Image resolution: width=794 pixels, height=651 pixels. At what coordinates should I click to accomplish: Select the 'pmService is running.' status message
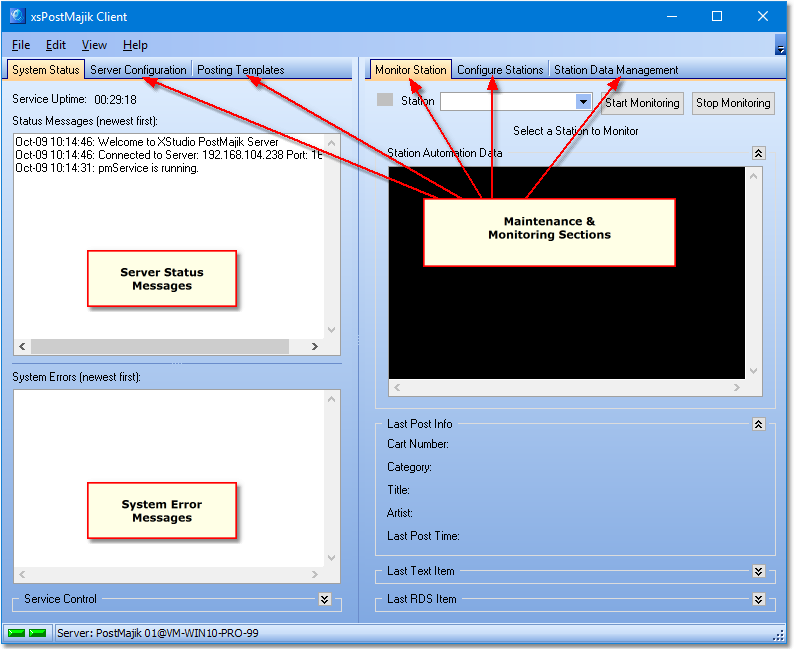107,168
